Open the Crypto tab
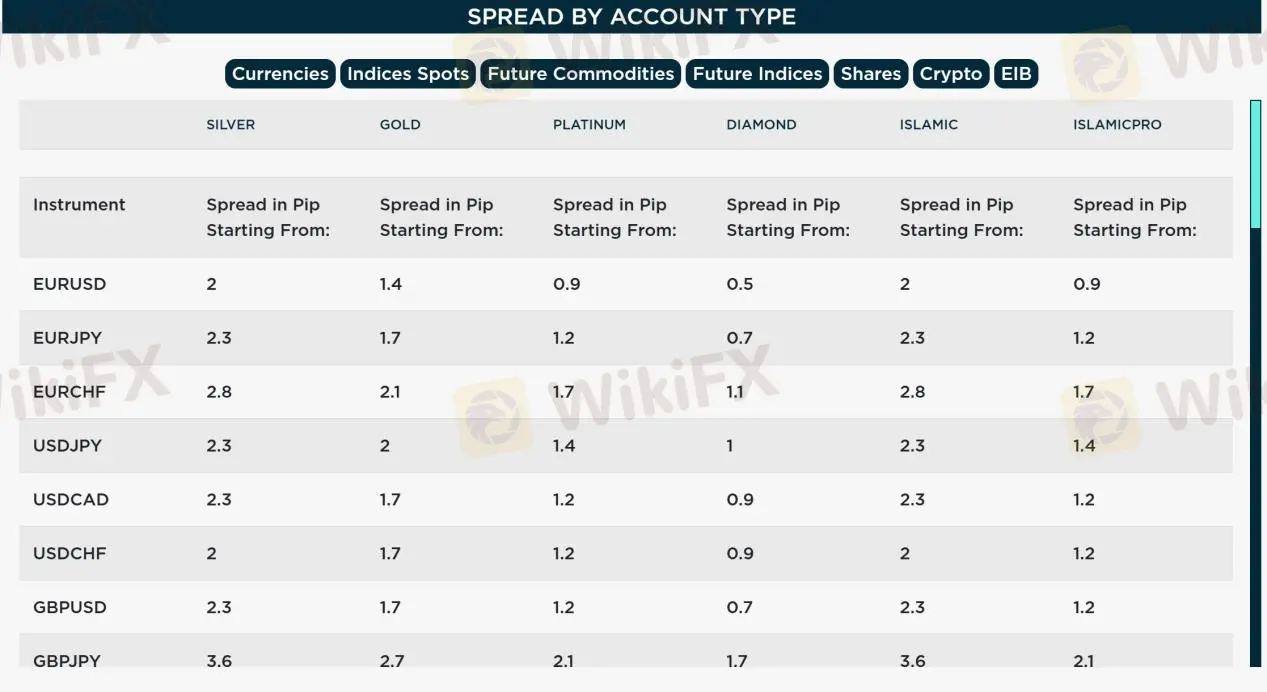1267x692 pixels. coord(951,74)
